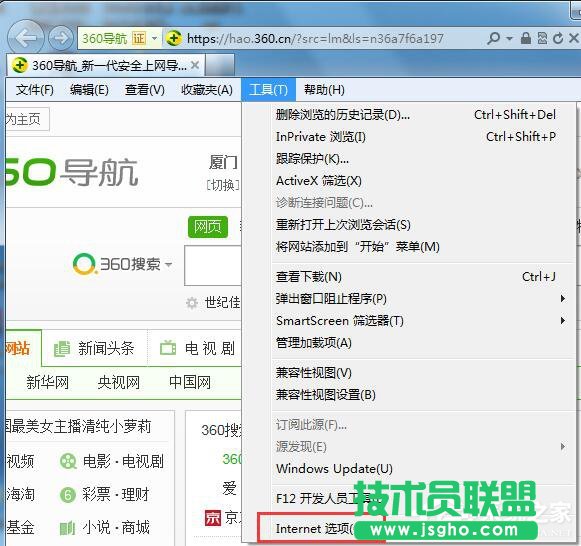Click the 360搜索 search input box
This screenshot has height=546, width=581.
(213, 266)
